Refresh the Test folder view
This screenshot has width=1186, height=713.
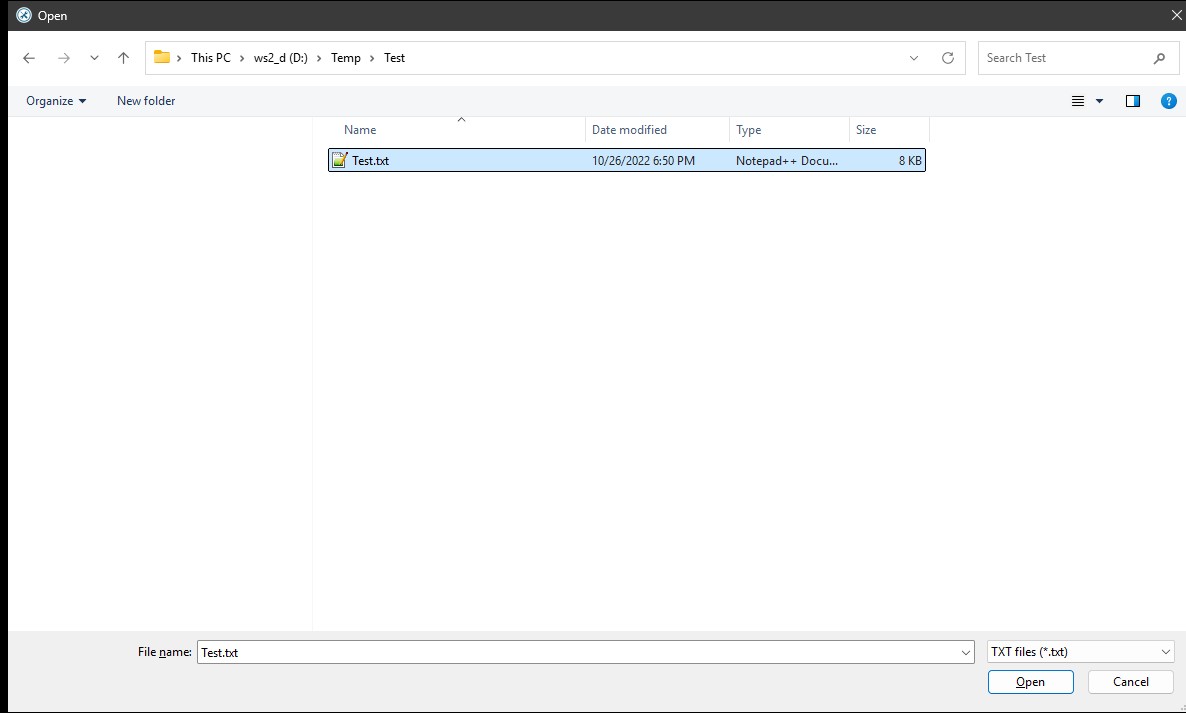coord(948,58)
